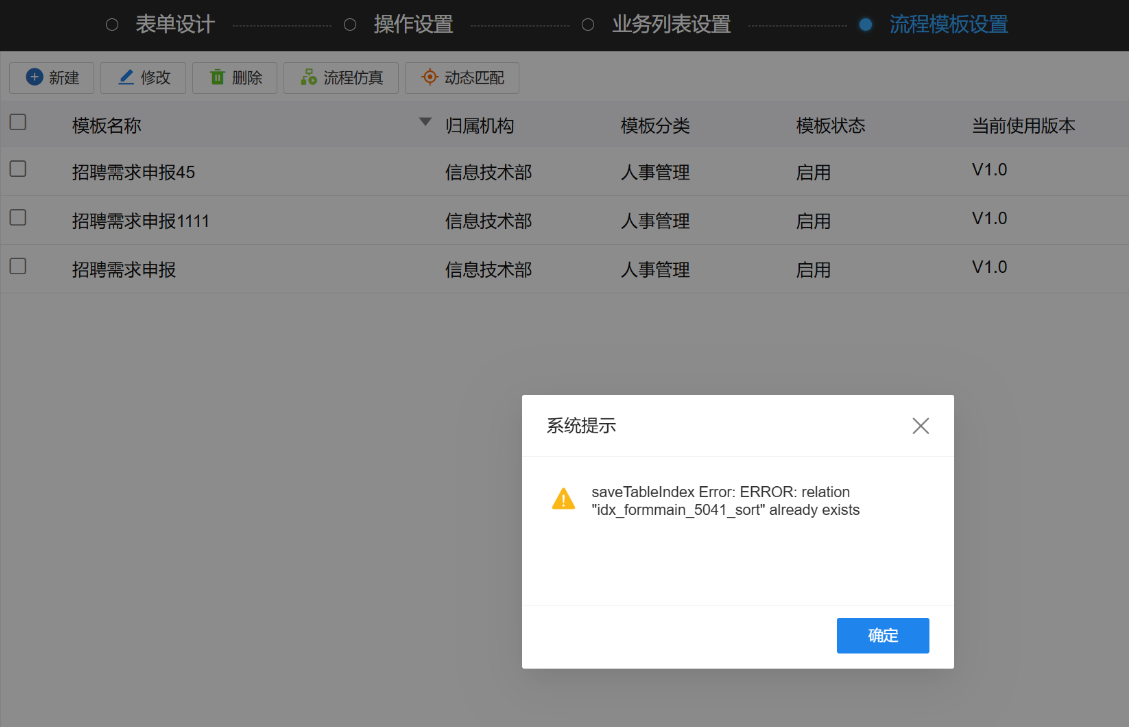Screen dimensions: 1129x727
Task: Open the 业务列表设置 step
Action: [x=670, y=24]
